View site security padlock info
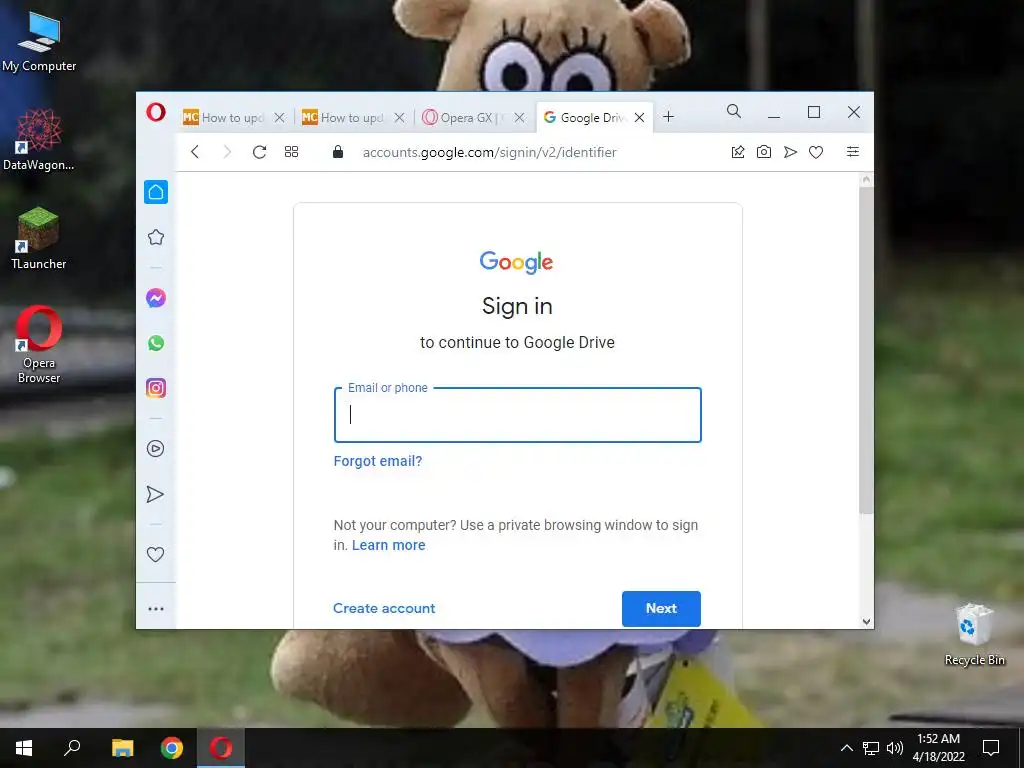The image size is (1024, 768). tap(338, 152)
